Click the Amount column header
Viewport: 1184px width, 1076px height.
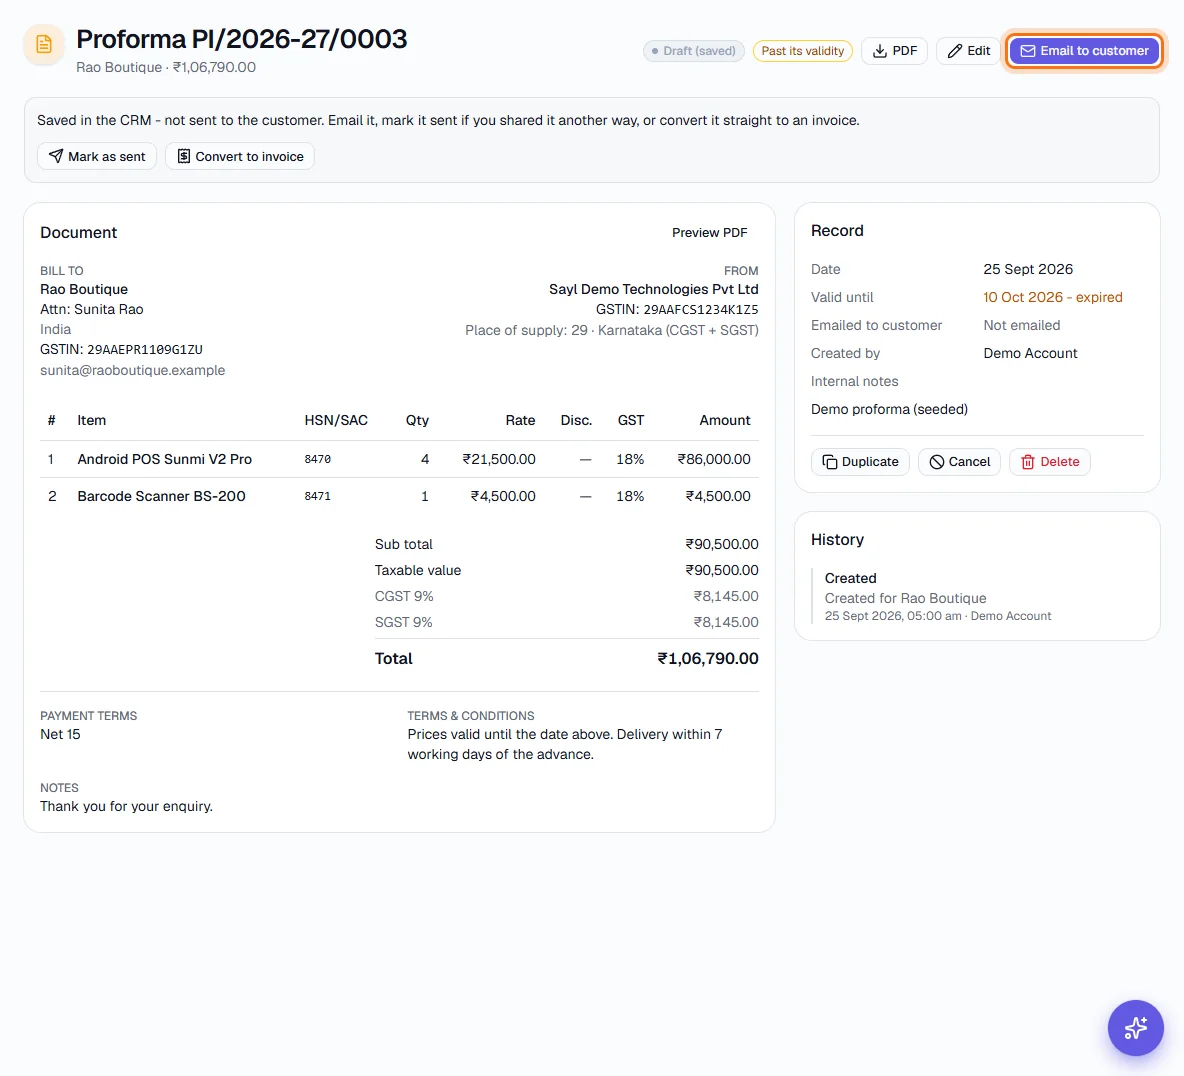click(724, 421)
